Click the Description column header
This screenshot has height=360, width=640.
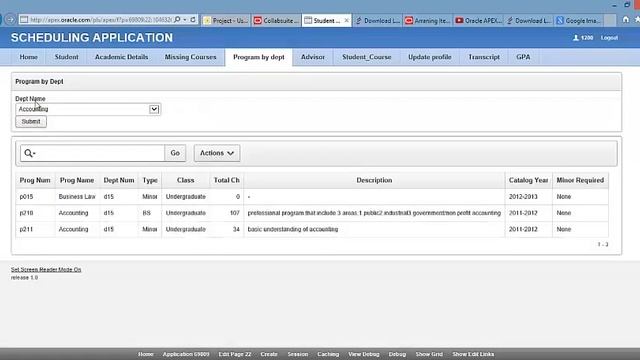(x=374, y=180)
